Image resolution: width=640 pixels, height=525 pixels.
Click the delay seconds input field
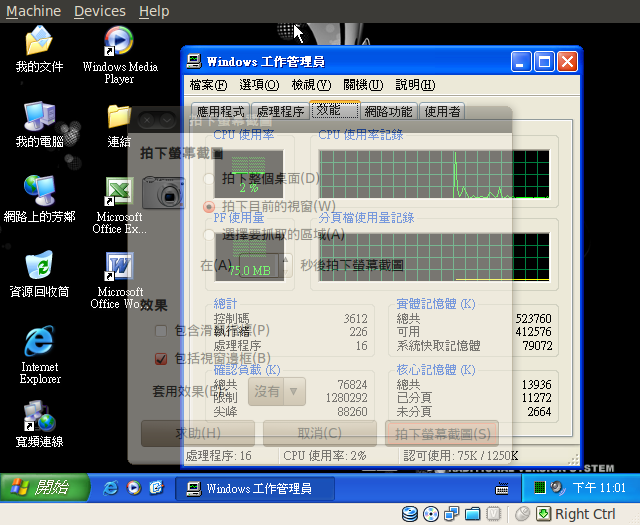click(x=259, y=265)
